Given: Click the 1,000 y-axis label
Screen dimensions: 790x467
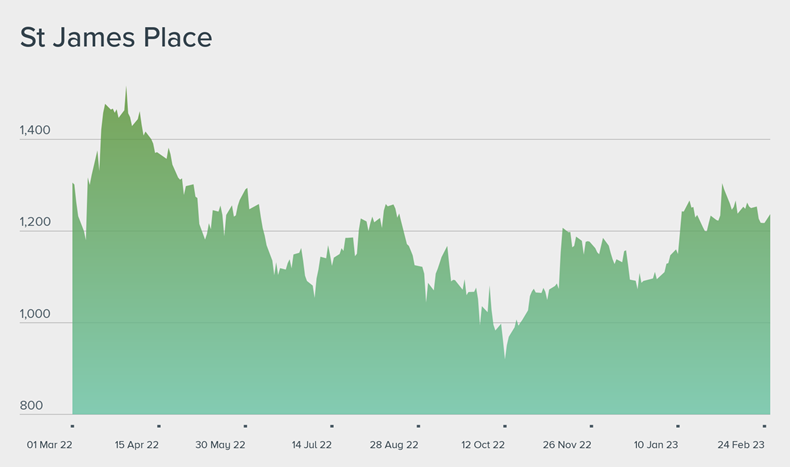Looking at the screenshot, I should click(x=35, y=314).
